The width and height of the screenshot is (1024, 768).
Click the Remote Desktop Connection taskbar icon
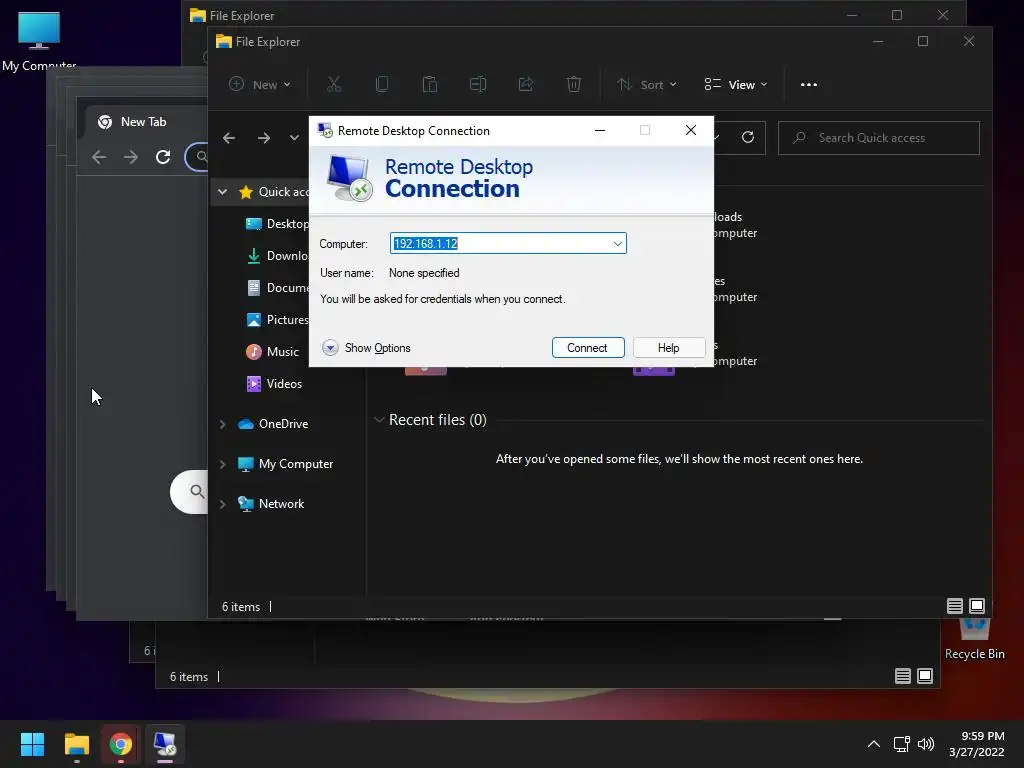(x=165, y=744)
